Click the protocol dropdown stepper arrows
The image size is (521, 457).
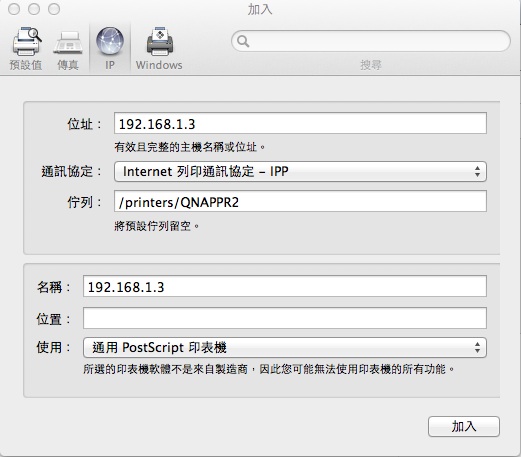[x=478, y=171]
